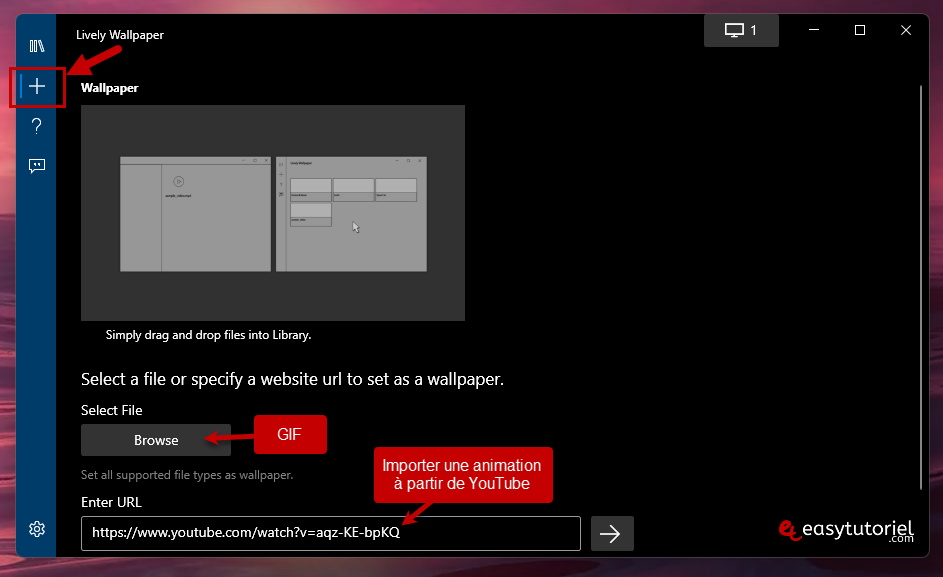Image resolution: width=943 pixels, height=577 pixels.
Task: Click 'Simply drag and drop files into Library.' text
Action: 208,335
